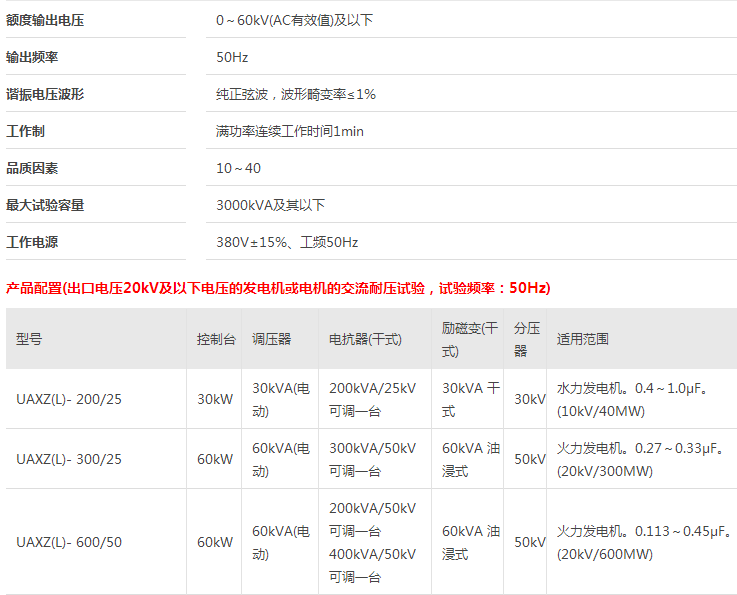
Task: Click the 调压器 column header
Action: coord(271,339)
